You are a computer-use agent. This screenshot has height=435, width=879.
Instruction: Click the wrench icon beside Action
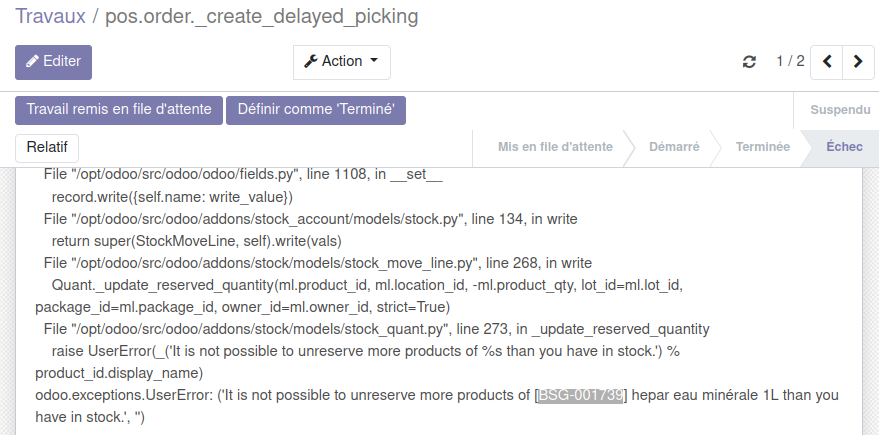point(310,61)
